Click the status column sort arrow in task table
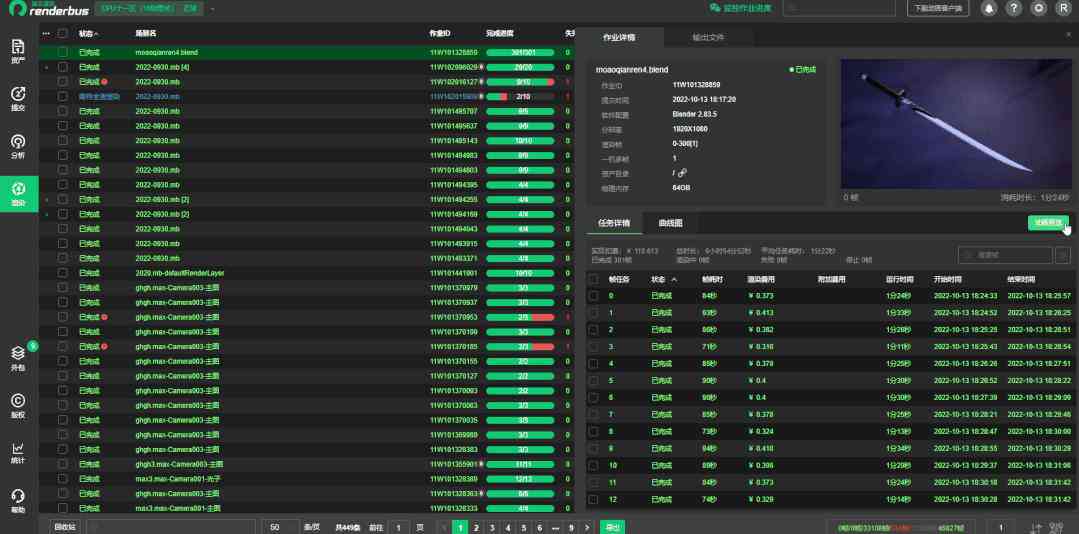 (x=674, y=280)
